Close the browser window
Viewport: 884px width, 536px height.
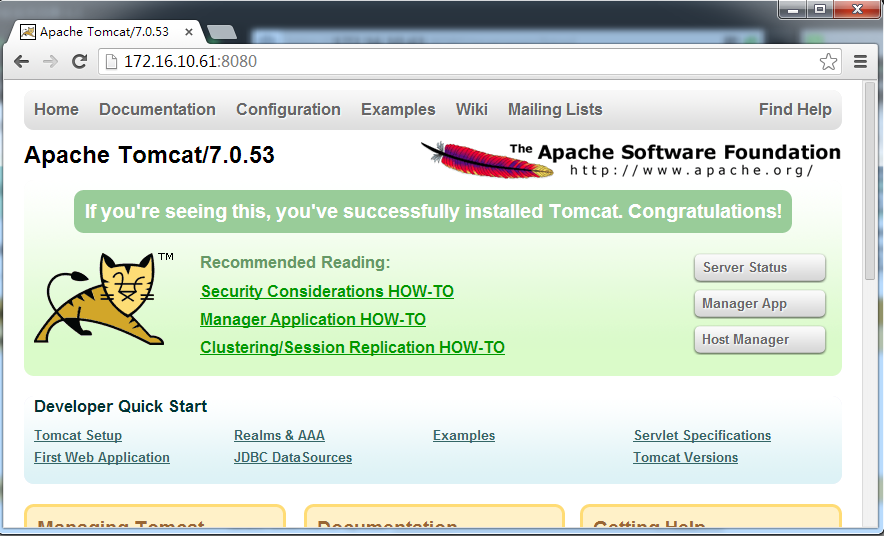[858, 10]
